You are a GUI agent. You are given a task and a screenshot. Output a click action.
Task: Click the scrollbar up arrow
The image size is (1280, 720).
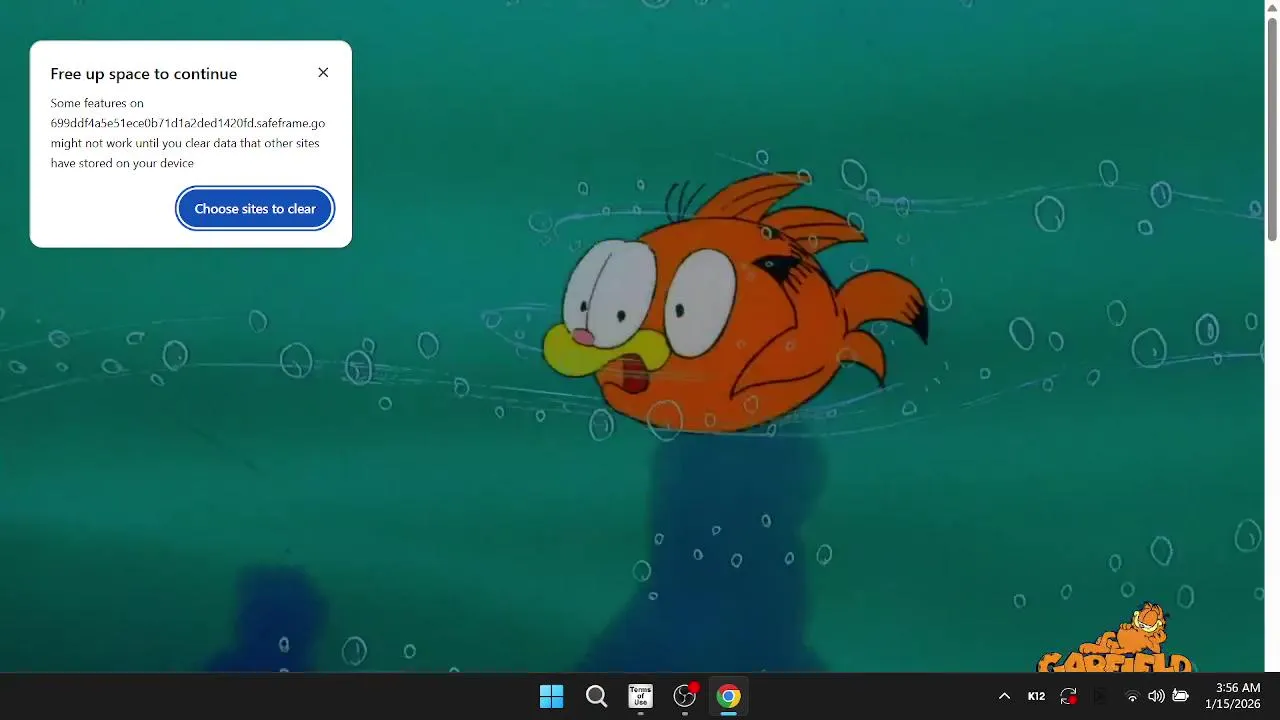pyautogui.click(x=1272, y=7)
